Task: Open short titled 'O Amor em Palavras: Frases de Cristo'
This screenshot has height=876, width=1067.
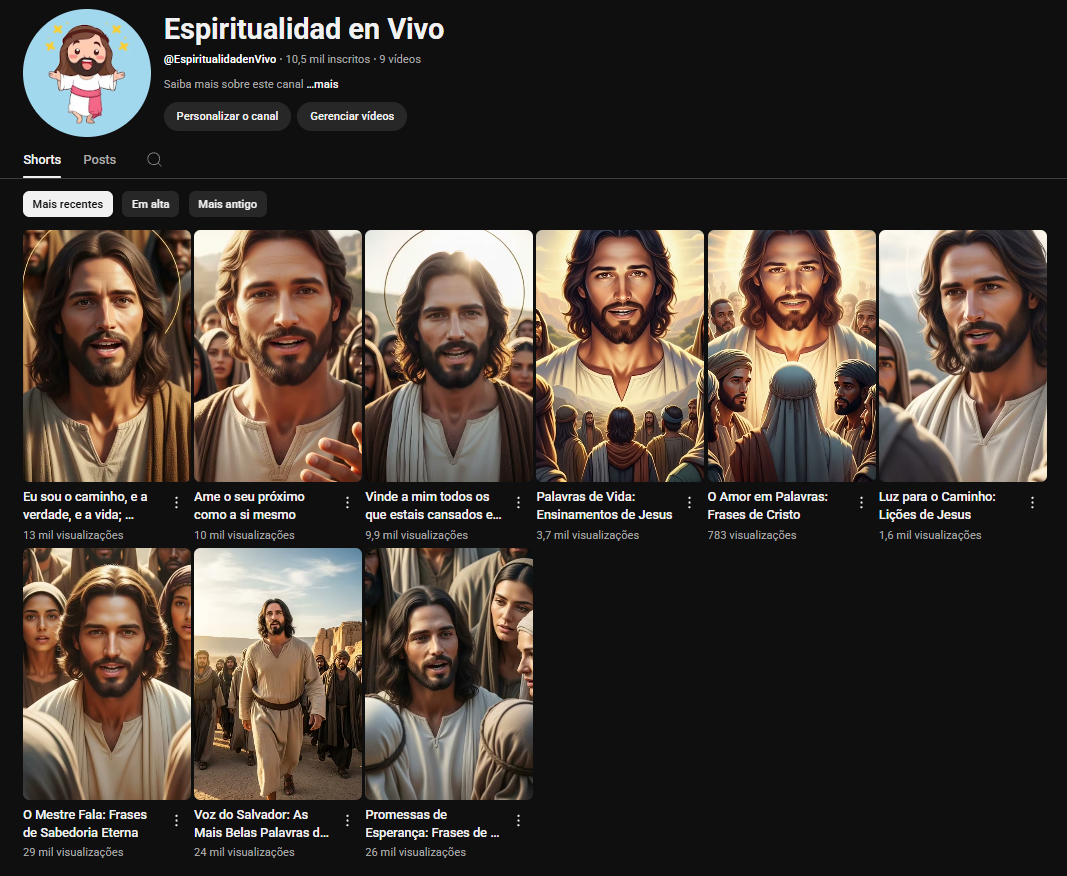Action: click(x=768, y=506)
